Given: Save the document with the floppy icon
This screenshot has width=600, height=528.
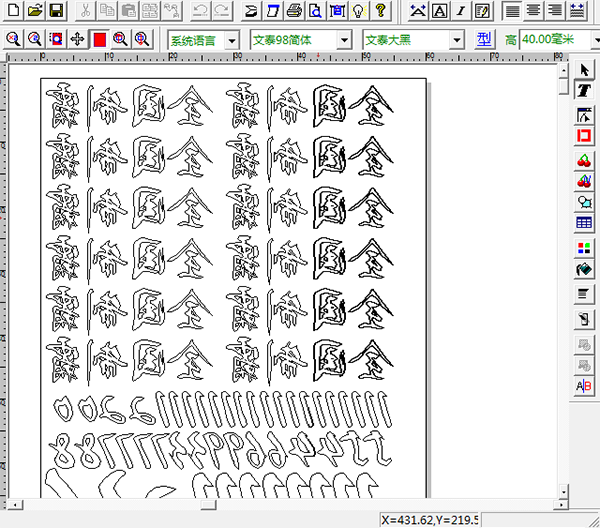Looking at the screenshot, I should (x=56, y=11).
